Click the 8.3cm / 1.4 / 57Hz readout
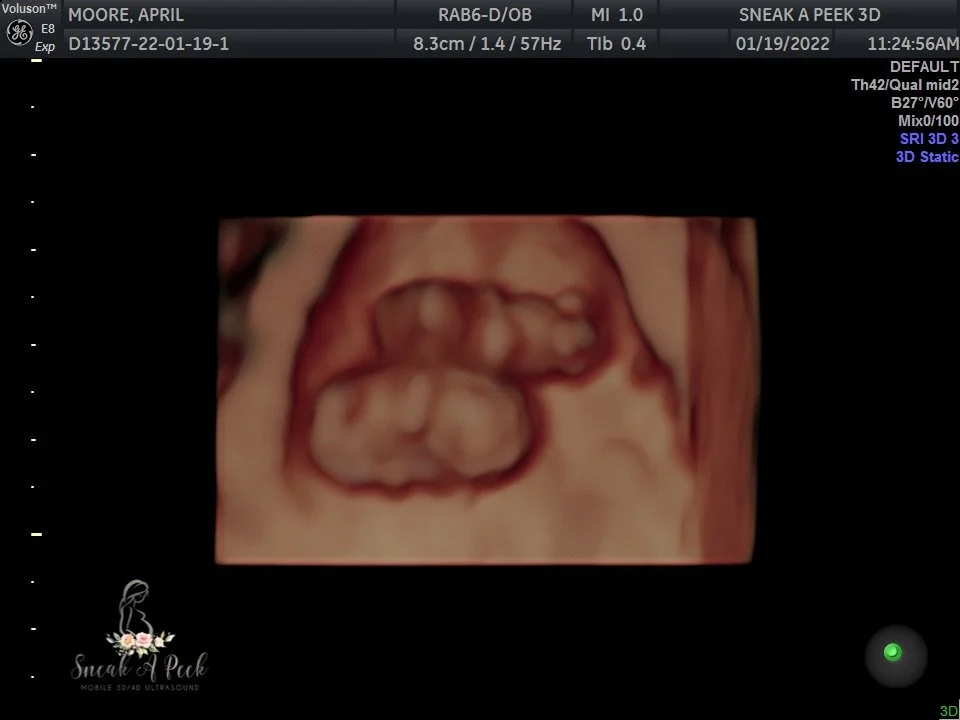The width and height of the screenshot is (960, 720). 487,44
